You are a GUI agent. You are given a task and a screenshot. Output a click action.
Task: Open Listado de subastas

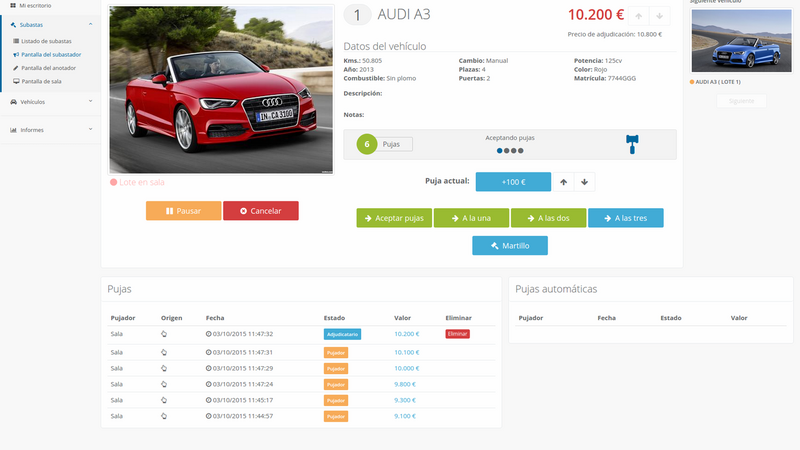(42, 41)
